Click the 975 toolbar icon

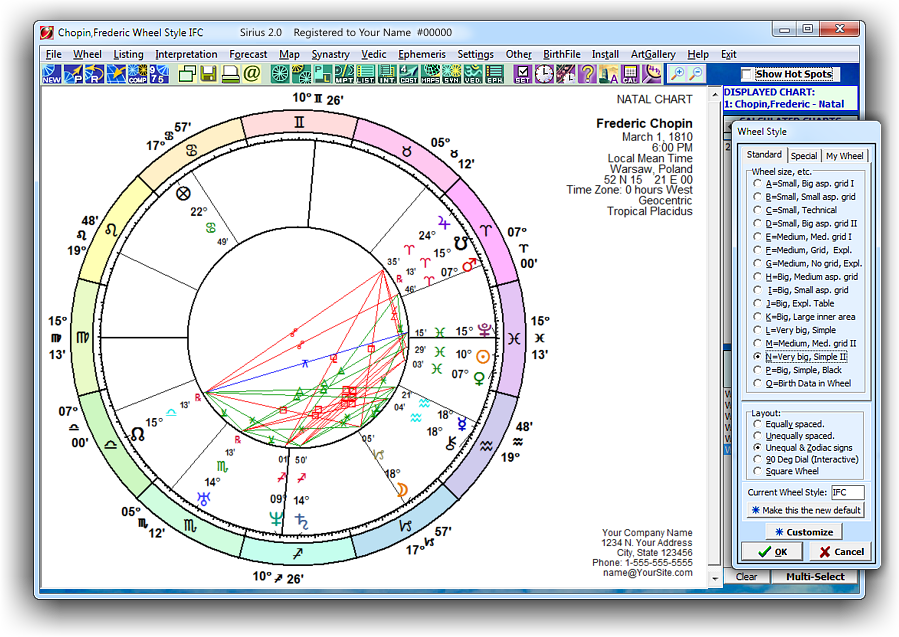click(x=159, y=74)
